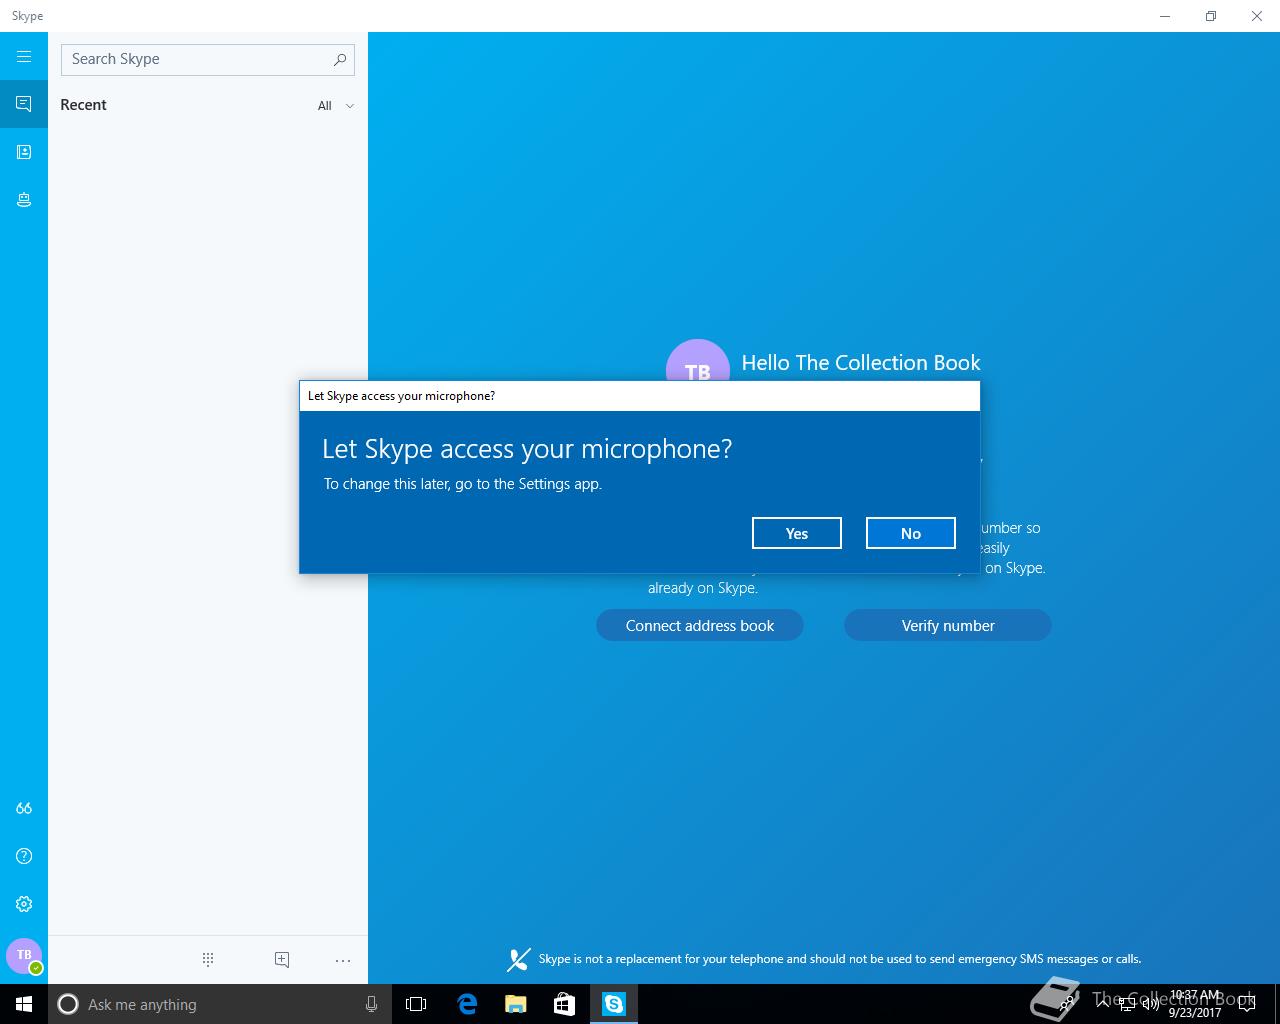1280x1024 pixels.
Task: Click Yes to allow microphone access
Action: pos(797,533)
